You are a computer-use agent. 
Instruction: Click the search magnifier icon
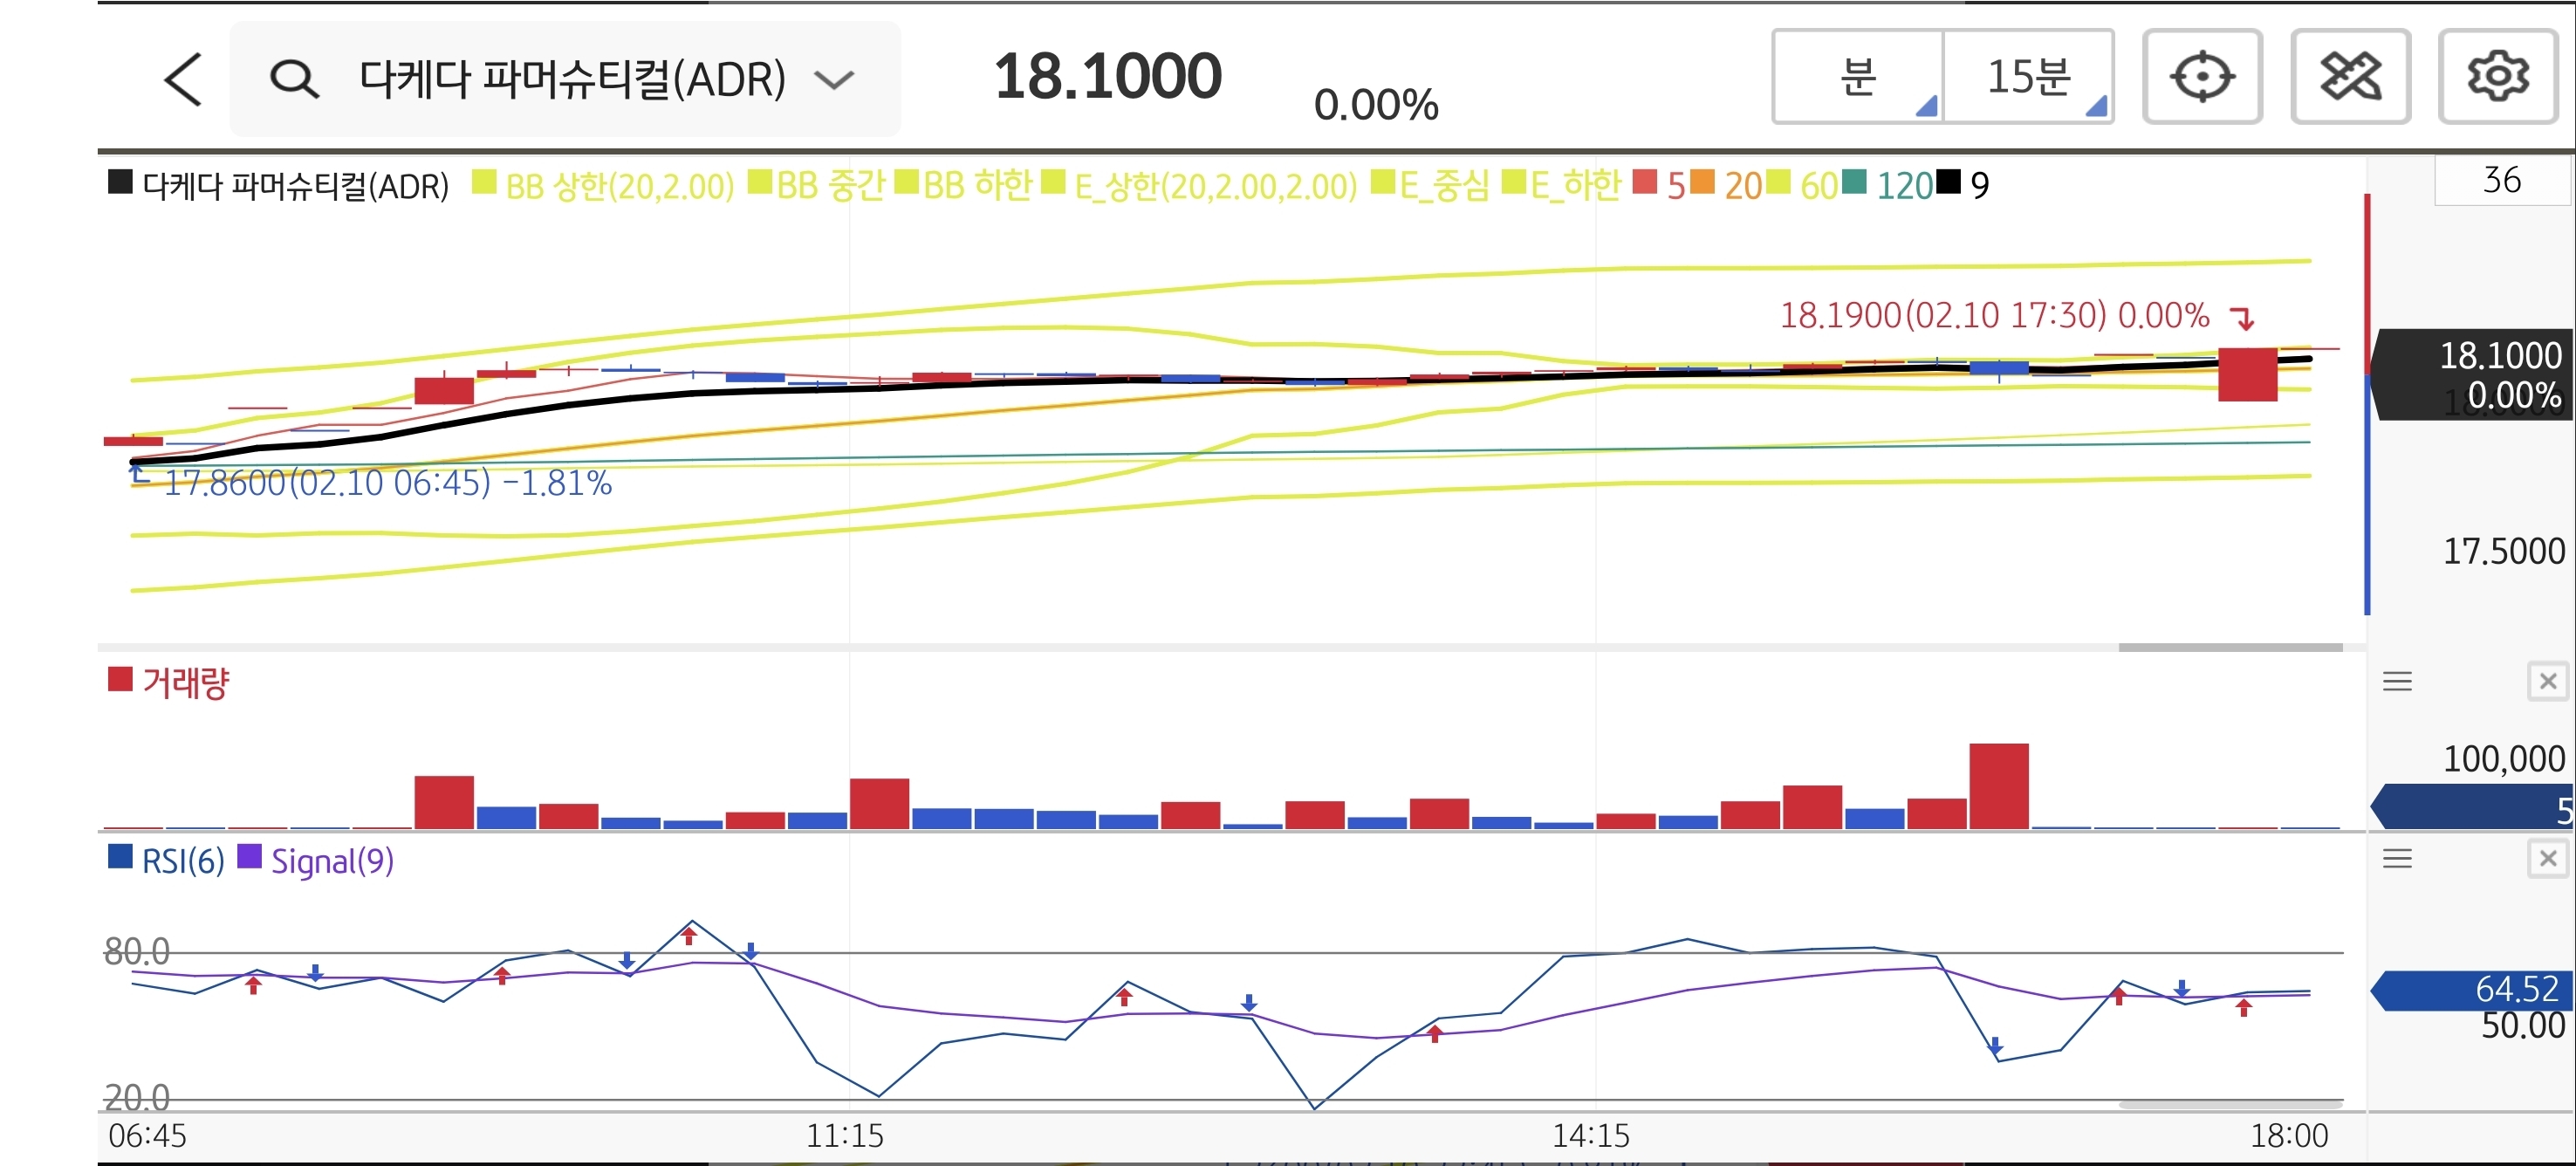(x=294, y=79)
